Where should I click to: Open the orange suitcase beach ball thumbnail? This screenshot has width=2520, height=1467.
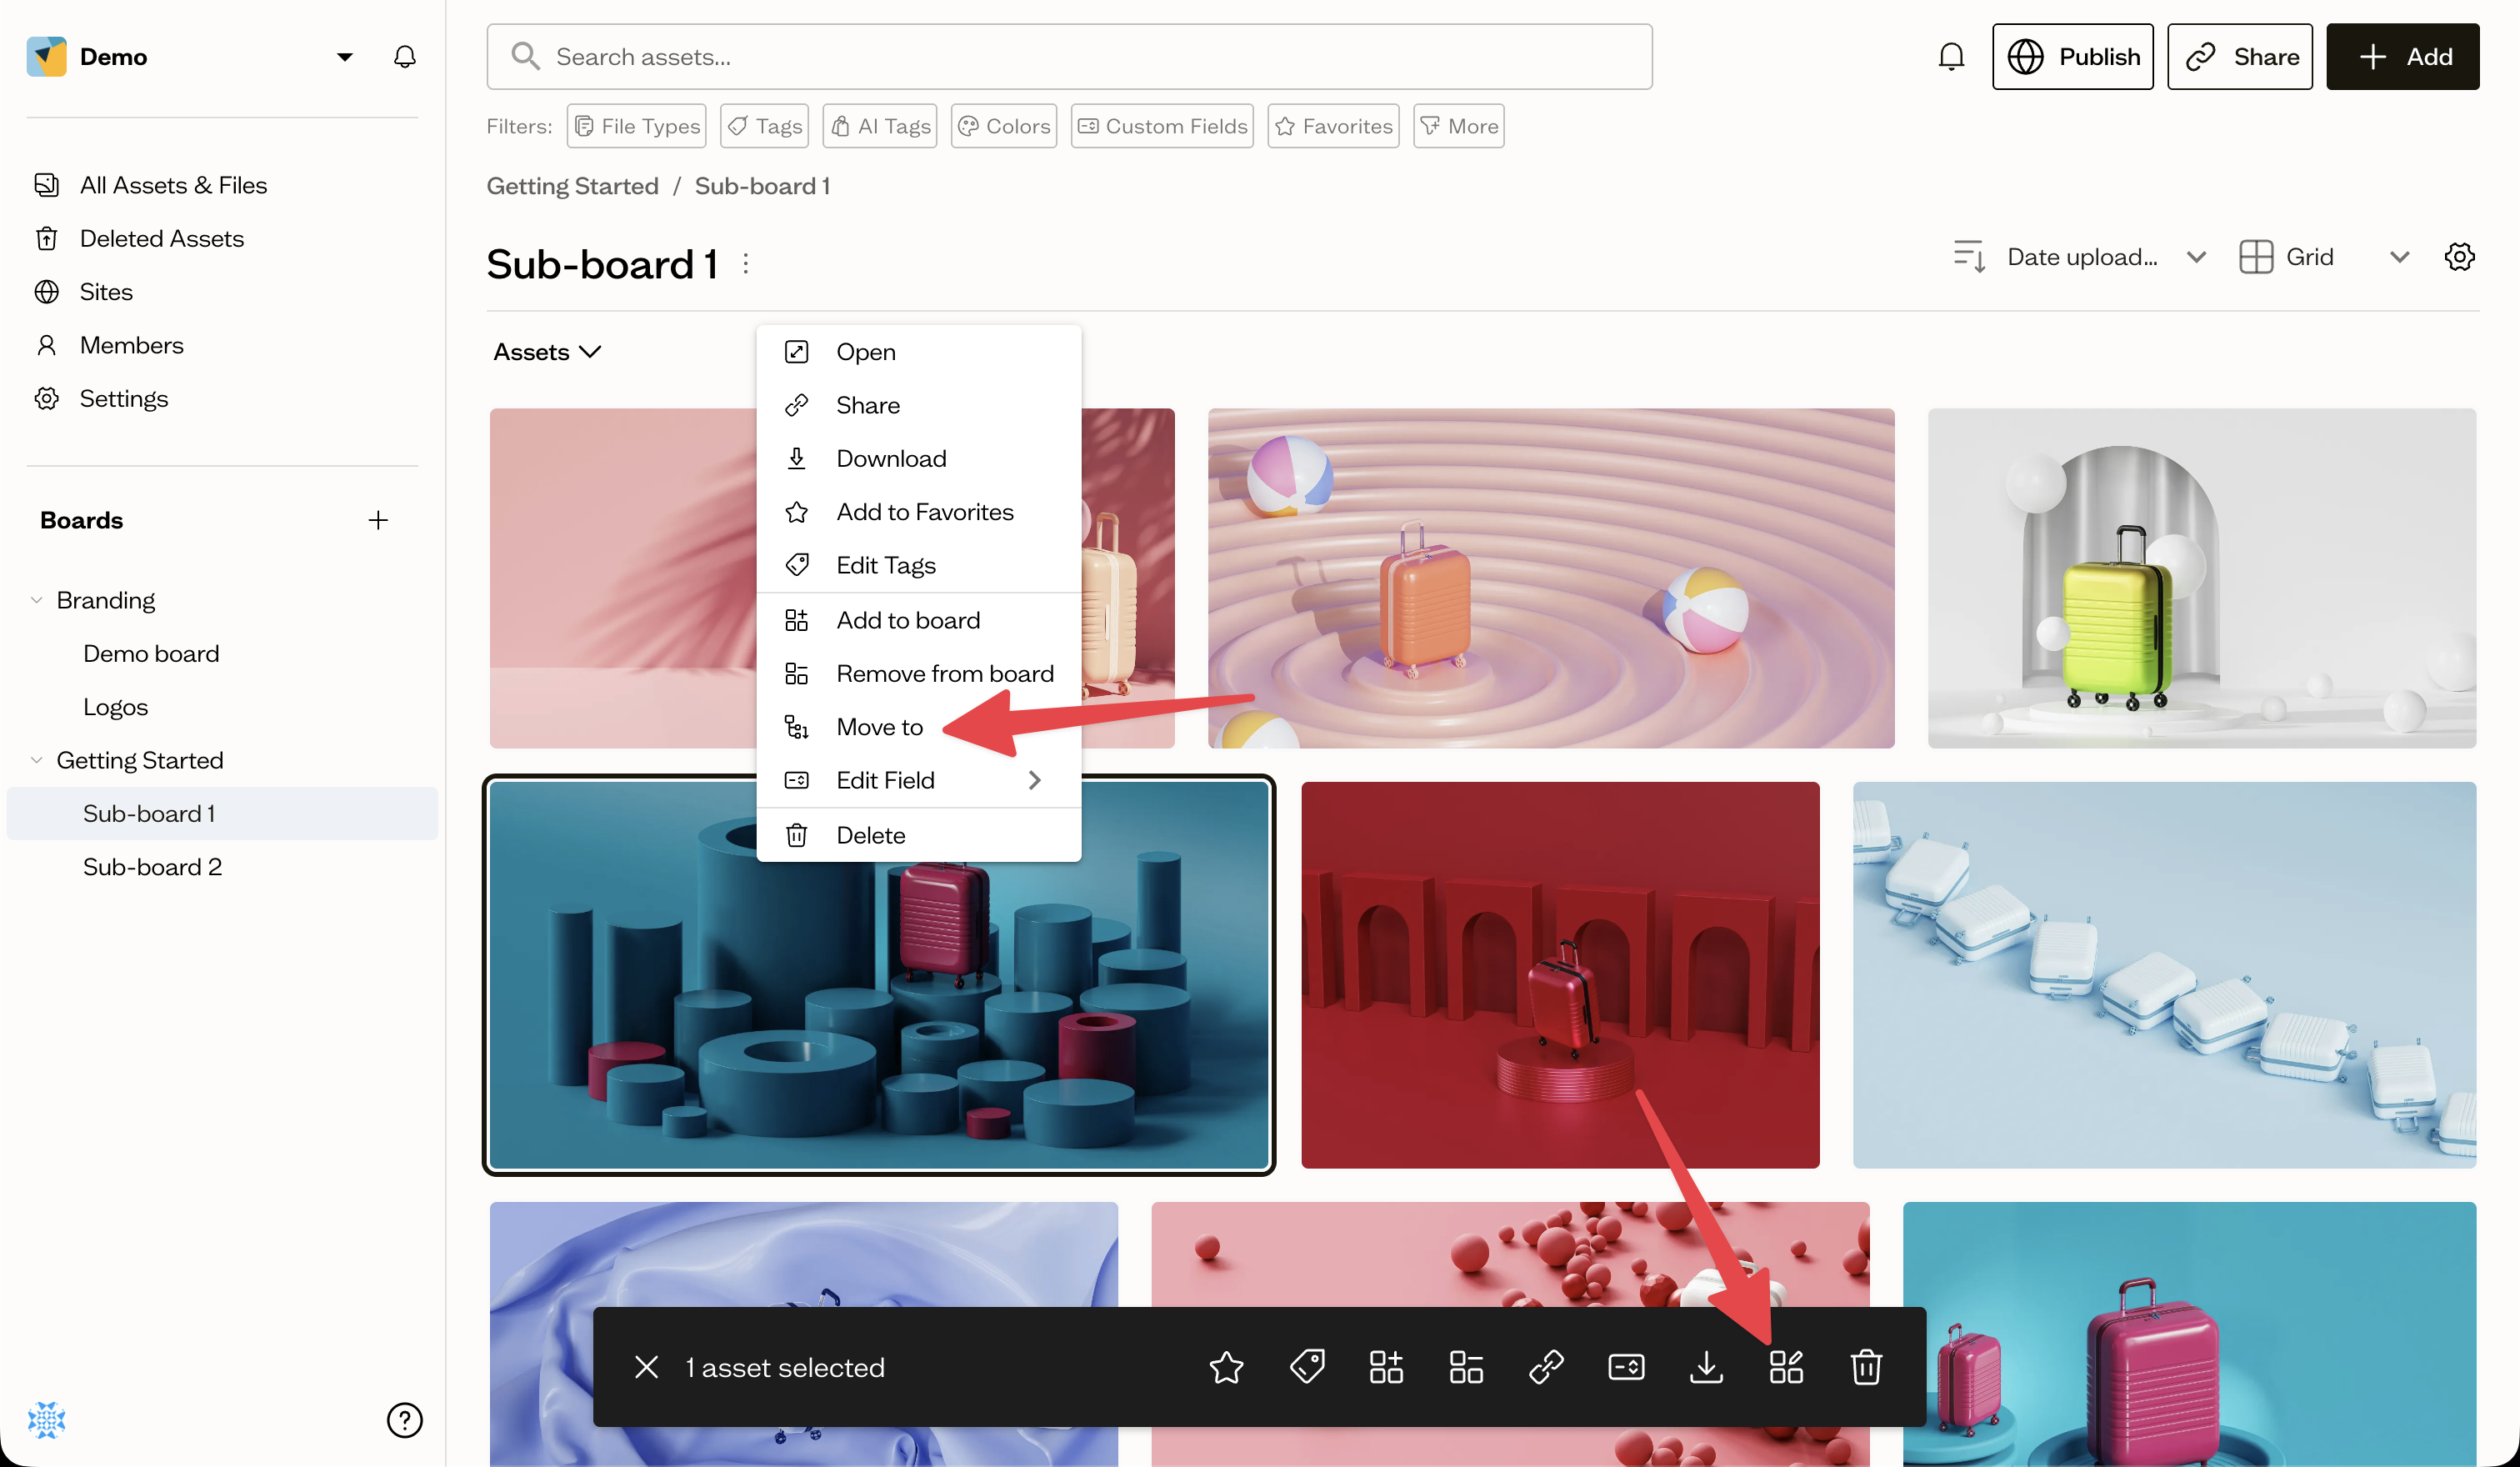[1551, 578]
